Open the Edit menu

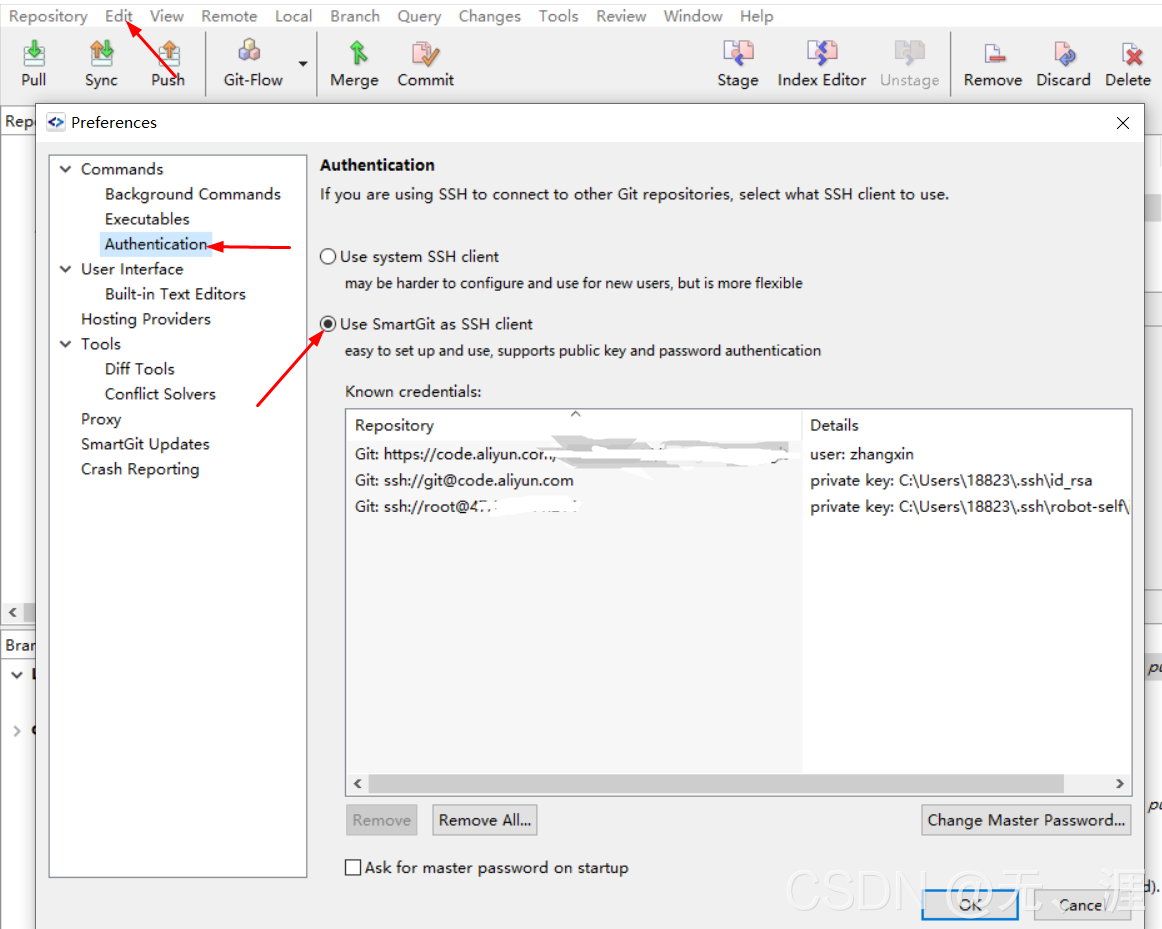(x=118, y=16)
